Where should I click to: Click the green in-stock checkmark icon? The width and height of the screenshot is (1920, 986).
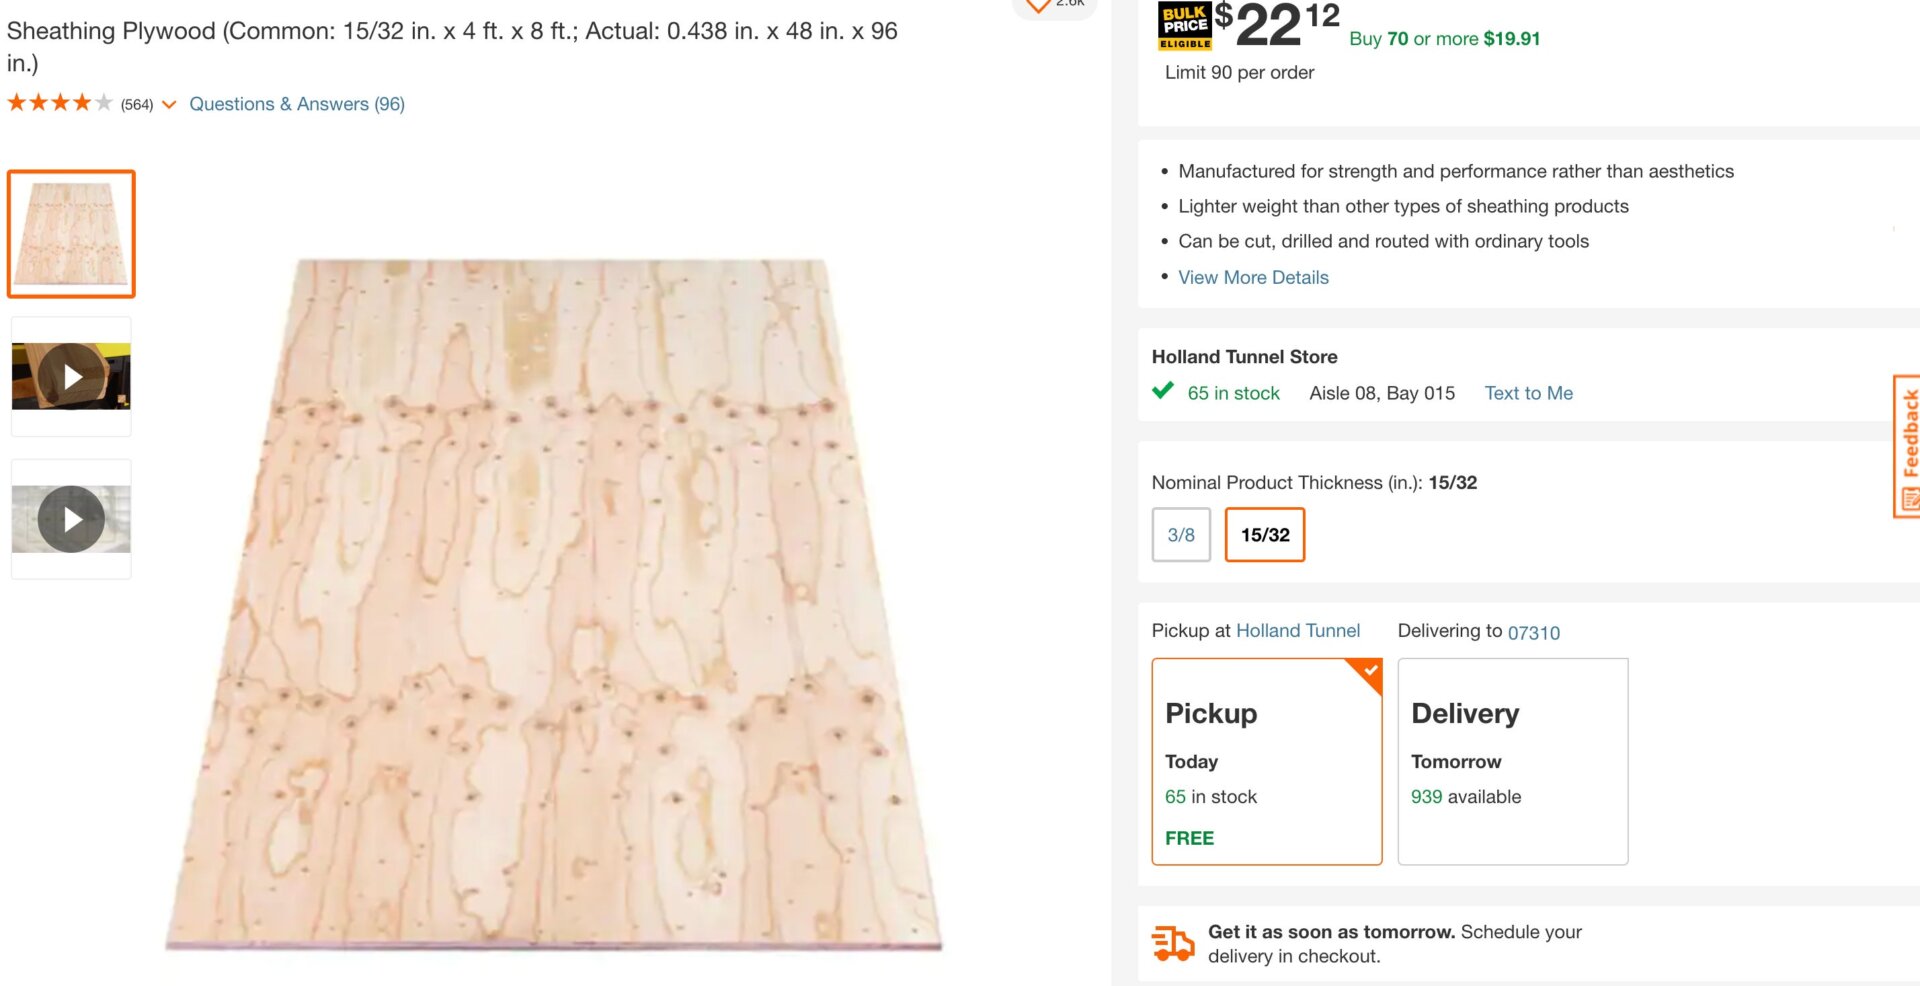coord(1163,391)
